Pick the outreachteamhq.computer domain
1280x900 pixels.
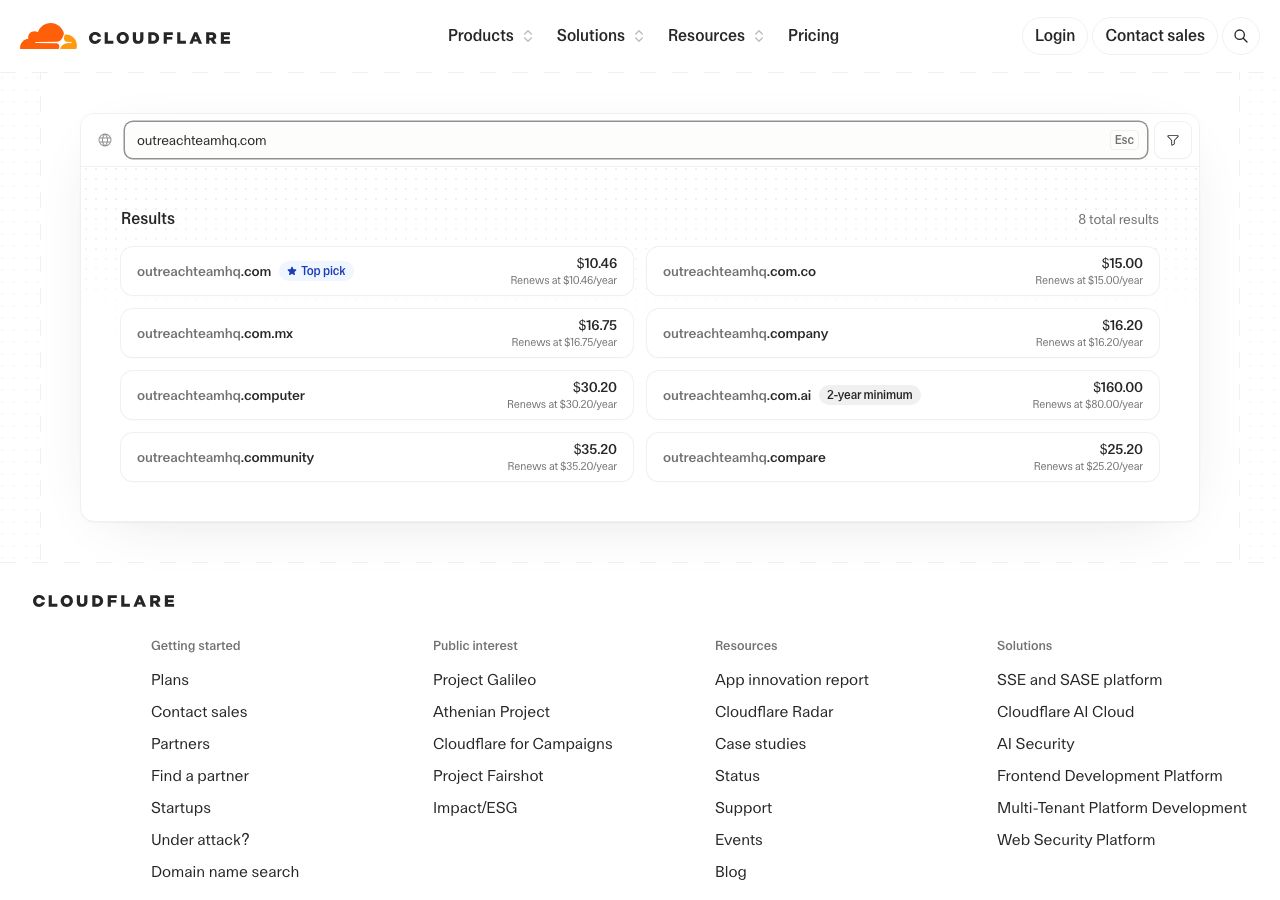pyautogui.click(x=377, y=395)
